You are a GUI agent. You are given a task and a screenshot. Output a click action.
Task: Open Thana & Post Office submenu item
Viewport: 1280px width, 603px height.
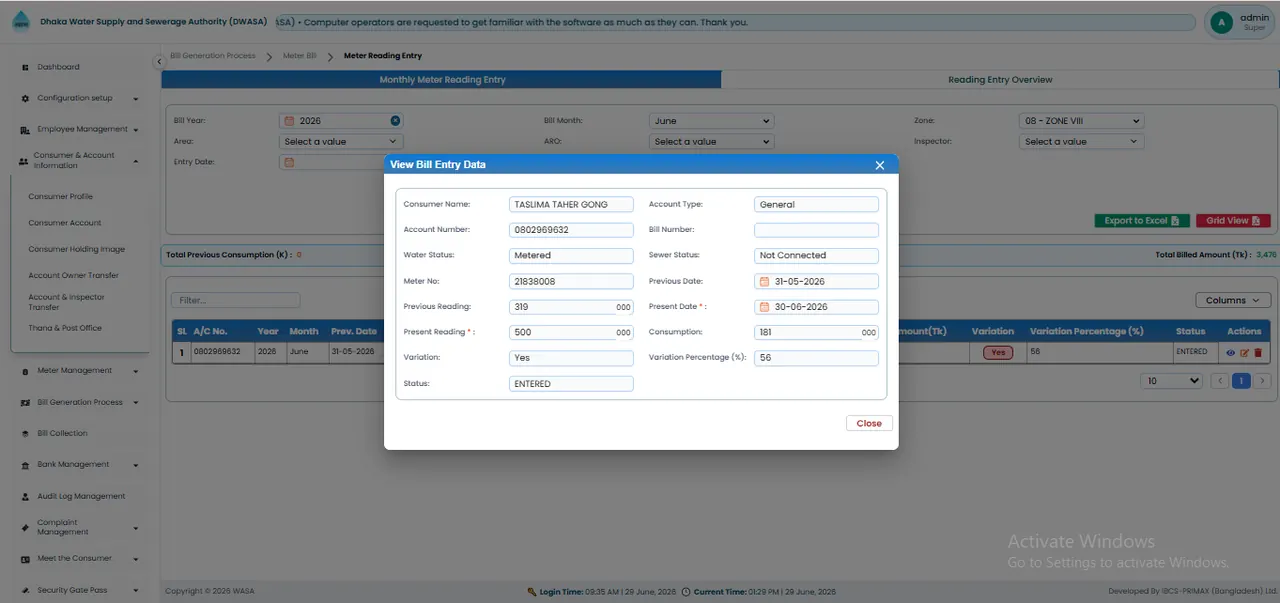pos(65,328)
